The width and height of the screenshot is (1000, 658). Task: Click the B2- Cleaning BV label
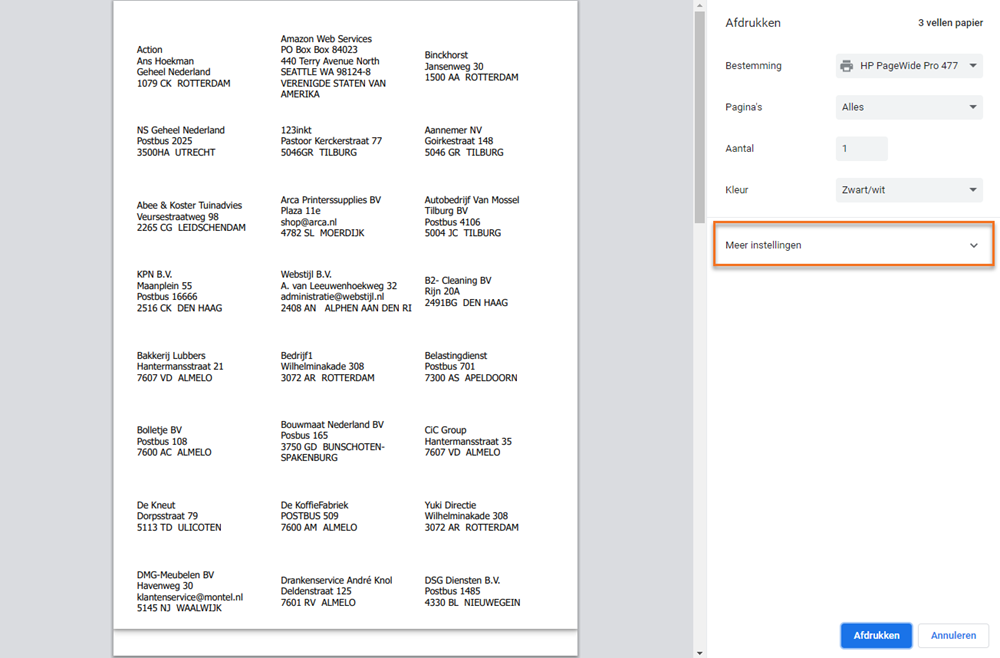(466, 291)
